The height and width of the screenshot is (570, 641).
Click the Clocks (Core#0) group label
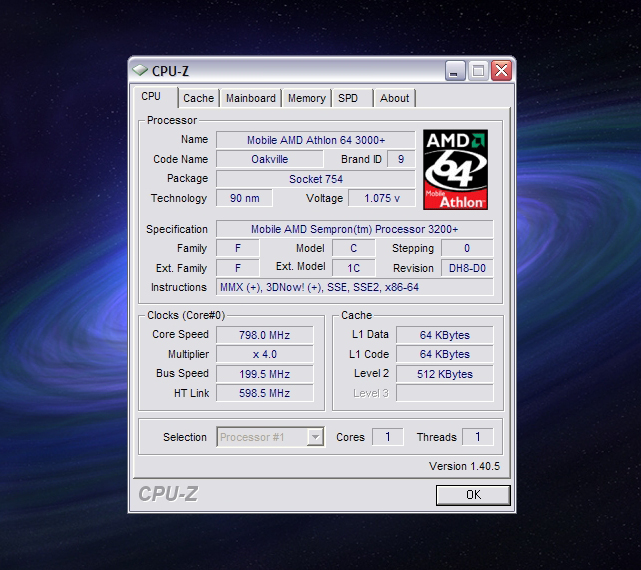186,315
